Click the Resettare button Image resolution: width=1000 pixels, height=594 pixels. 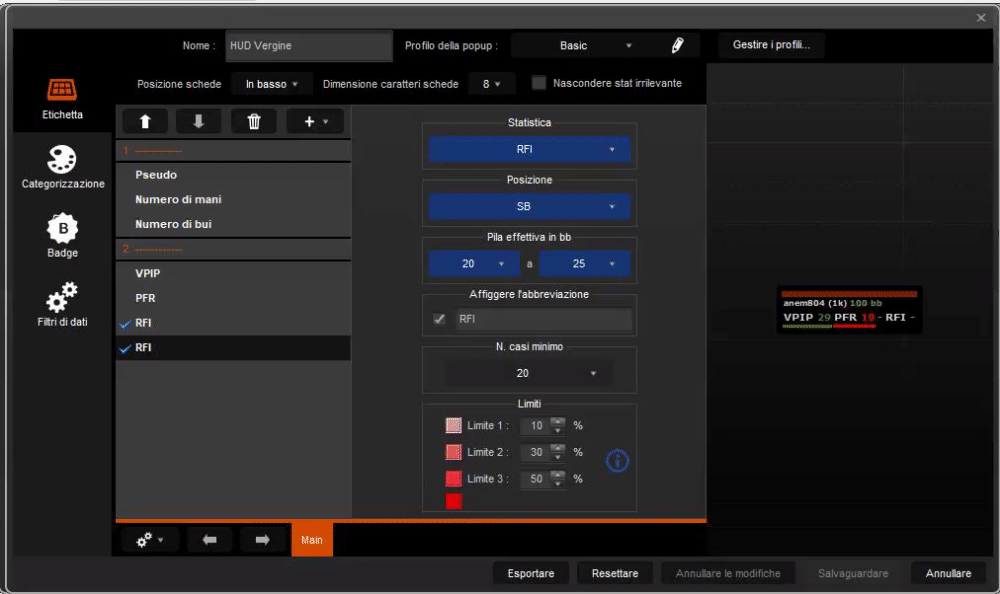click(x=615, y=573)
